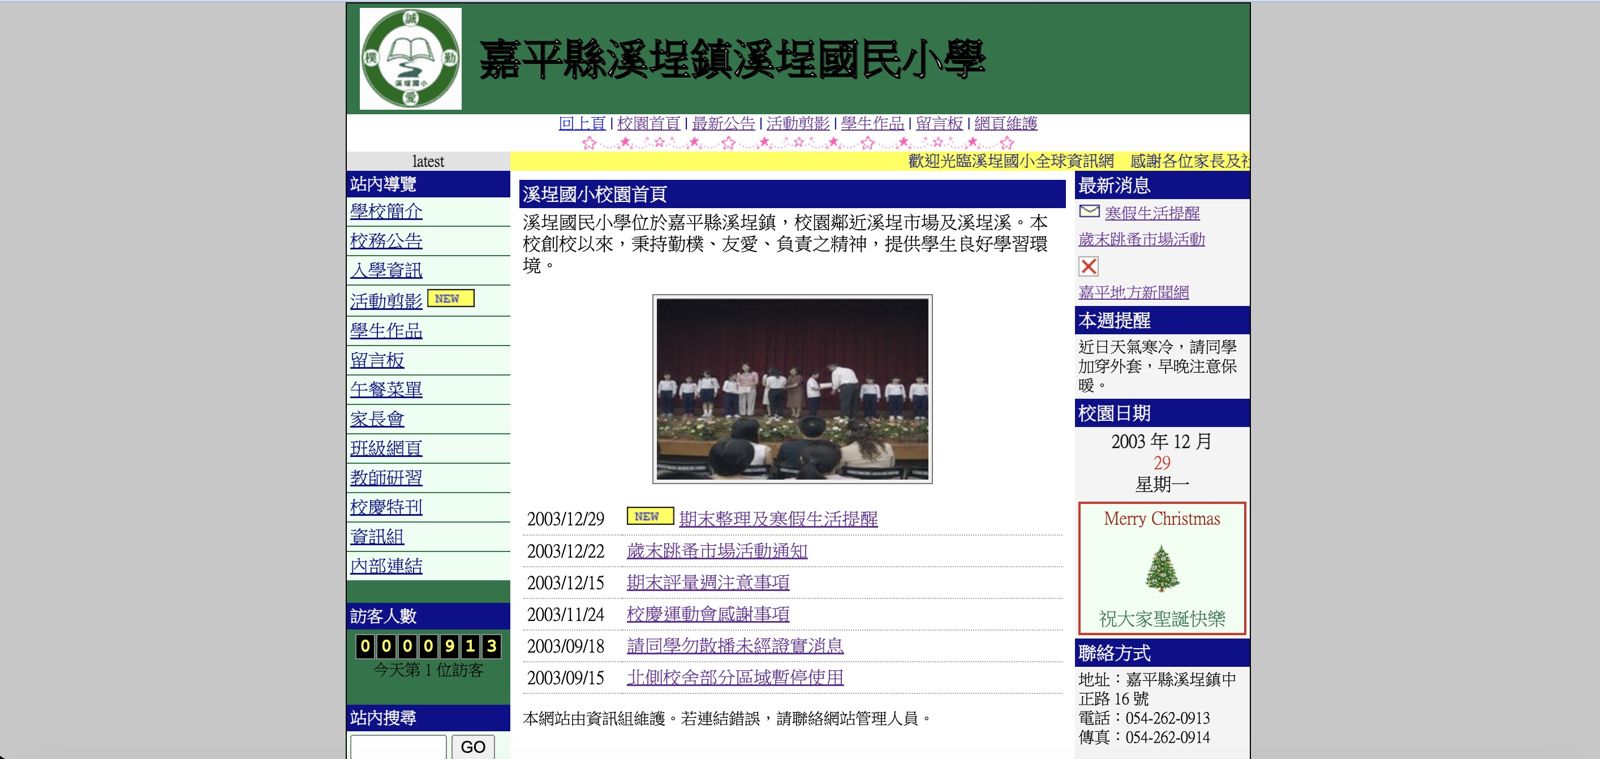Open 回上頁 in top navigation
This screenshot has height=759, width=1600.
pos(582,123)
